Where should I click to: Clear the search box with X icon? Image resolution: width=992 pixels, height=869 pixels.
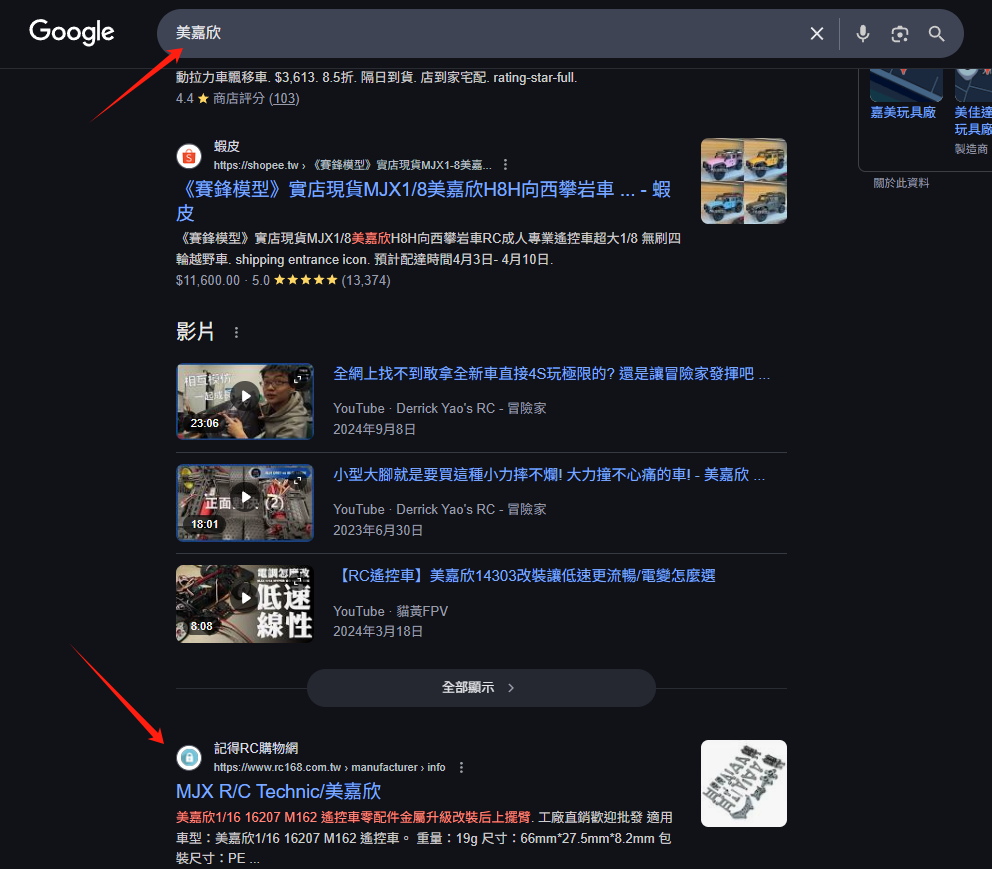[817, 34]
